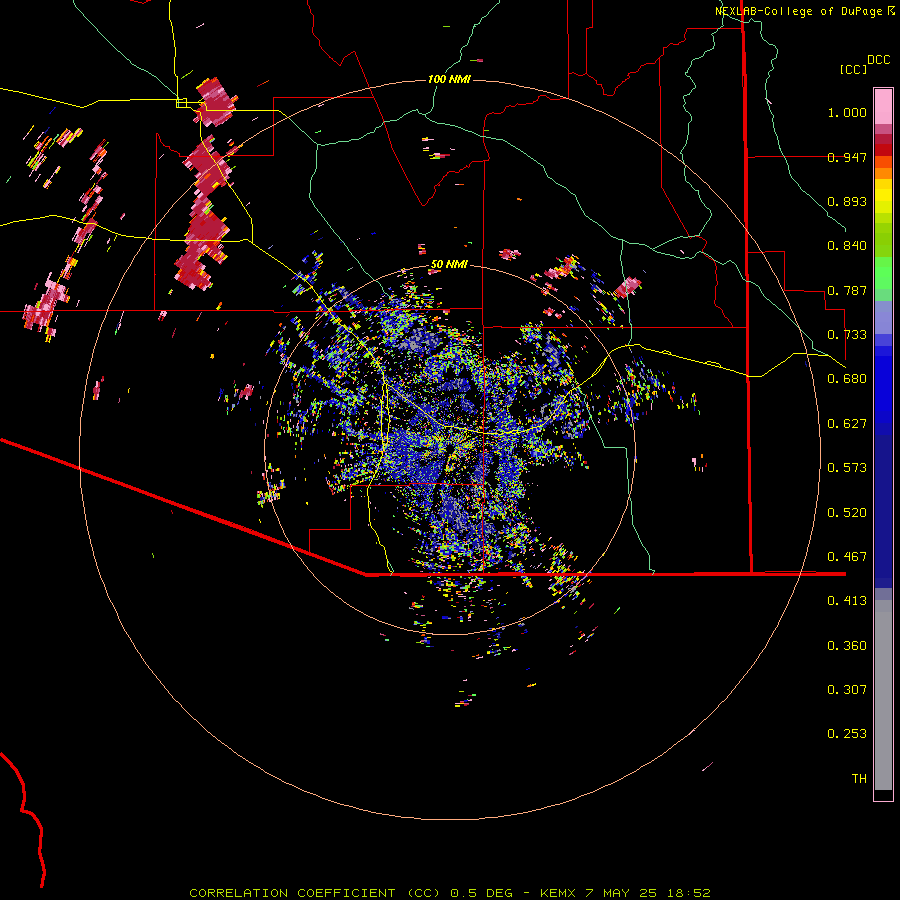The width and height of the screenshot is (900, 900).
Task: Click the Correlation Coefficient KEMX caption text
Action: click(450, 893)
